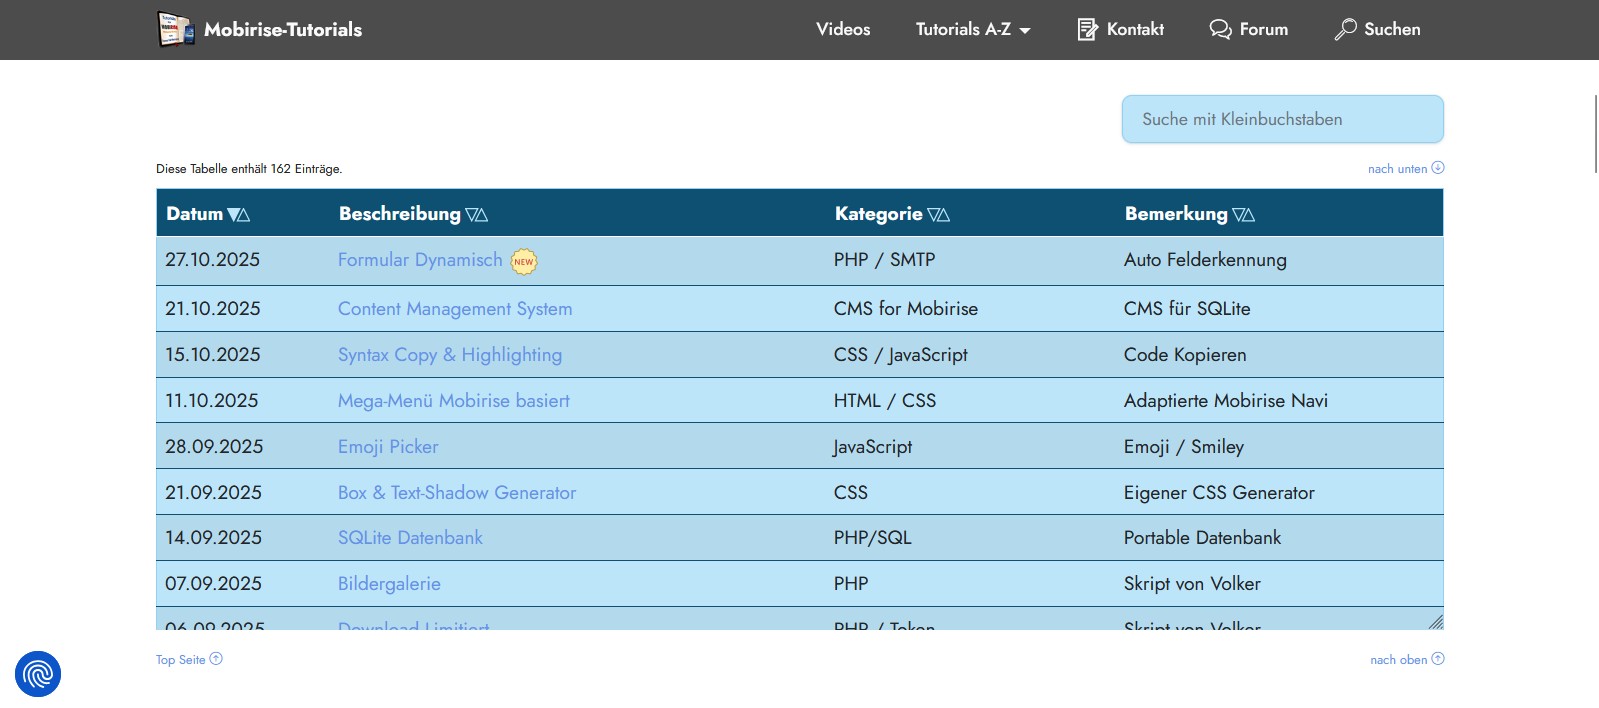Toggle sort order on the Datum column

[x=239, y=214]
